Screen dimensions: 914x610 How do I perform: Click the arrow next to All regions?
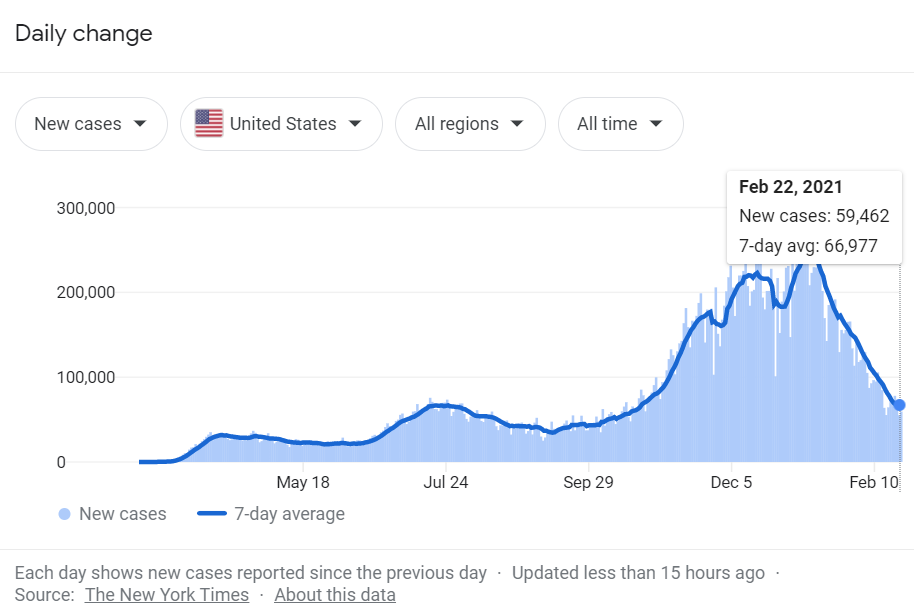click(x=517, y=124)
